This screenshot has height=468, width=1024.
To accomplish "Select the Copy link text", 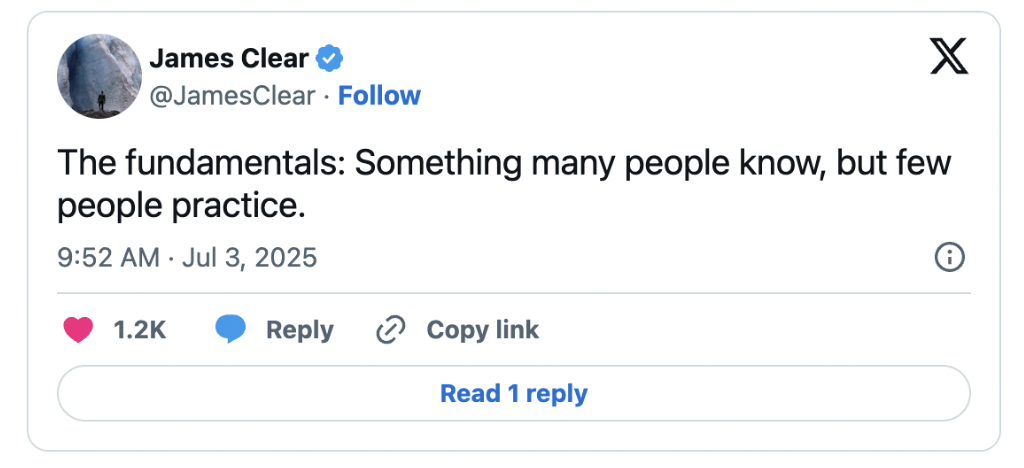I will [482, 330].
